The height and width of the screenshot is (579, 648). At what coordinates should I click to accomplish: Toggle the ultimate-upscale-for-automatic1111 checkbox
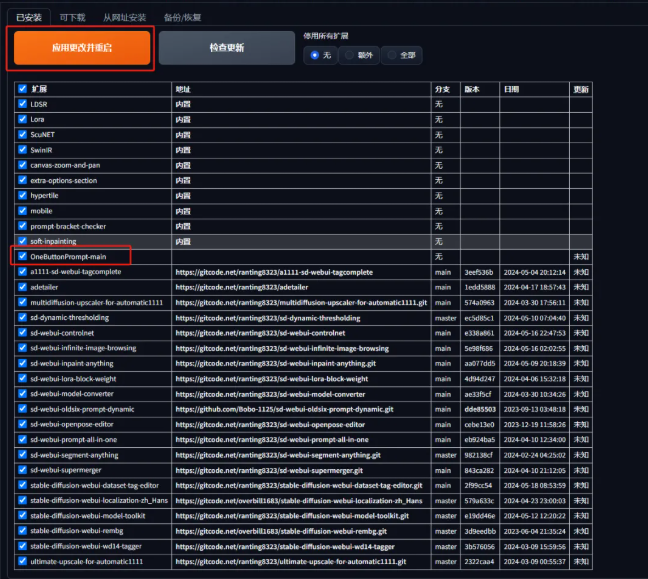coord(22,561)
